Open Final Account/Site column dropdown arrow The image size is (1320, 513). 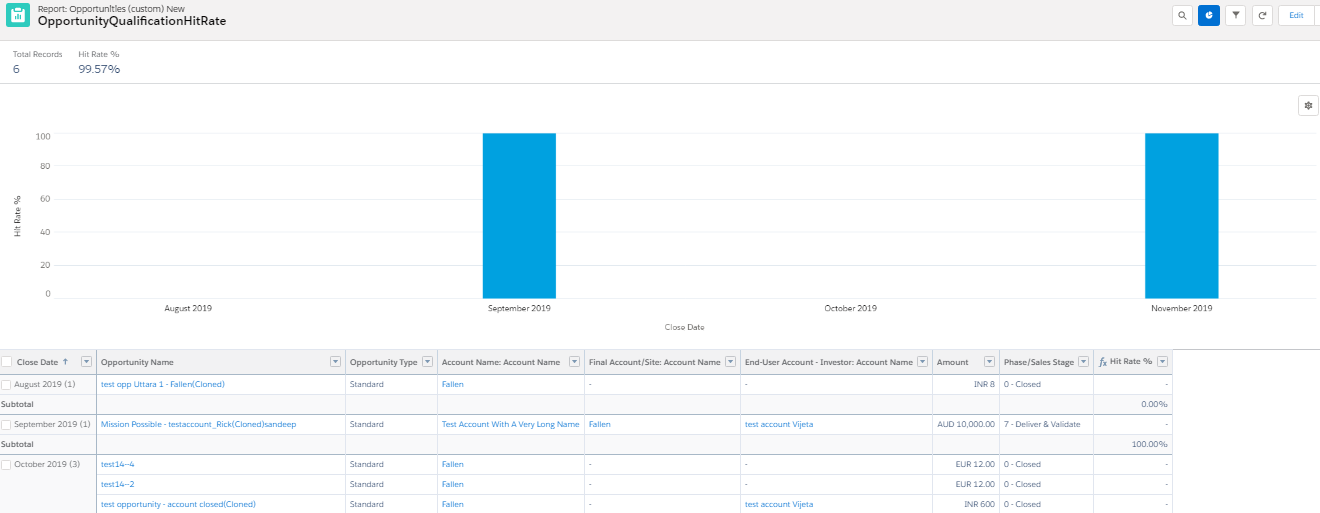[731, 362]
